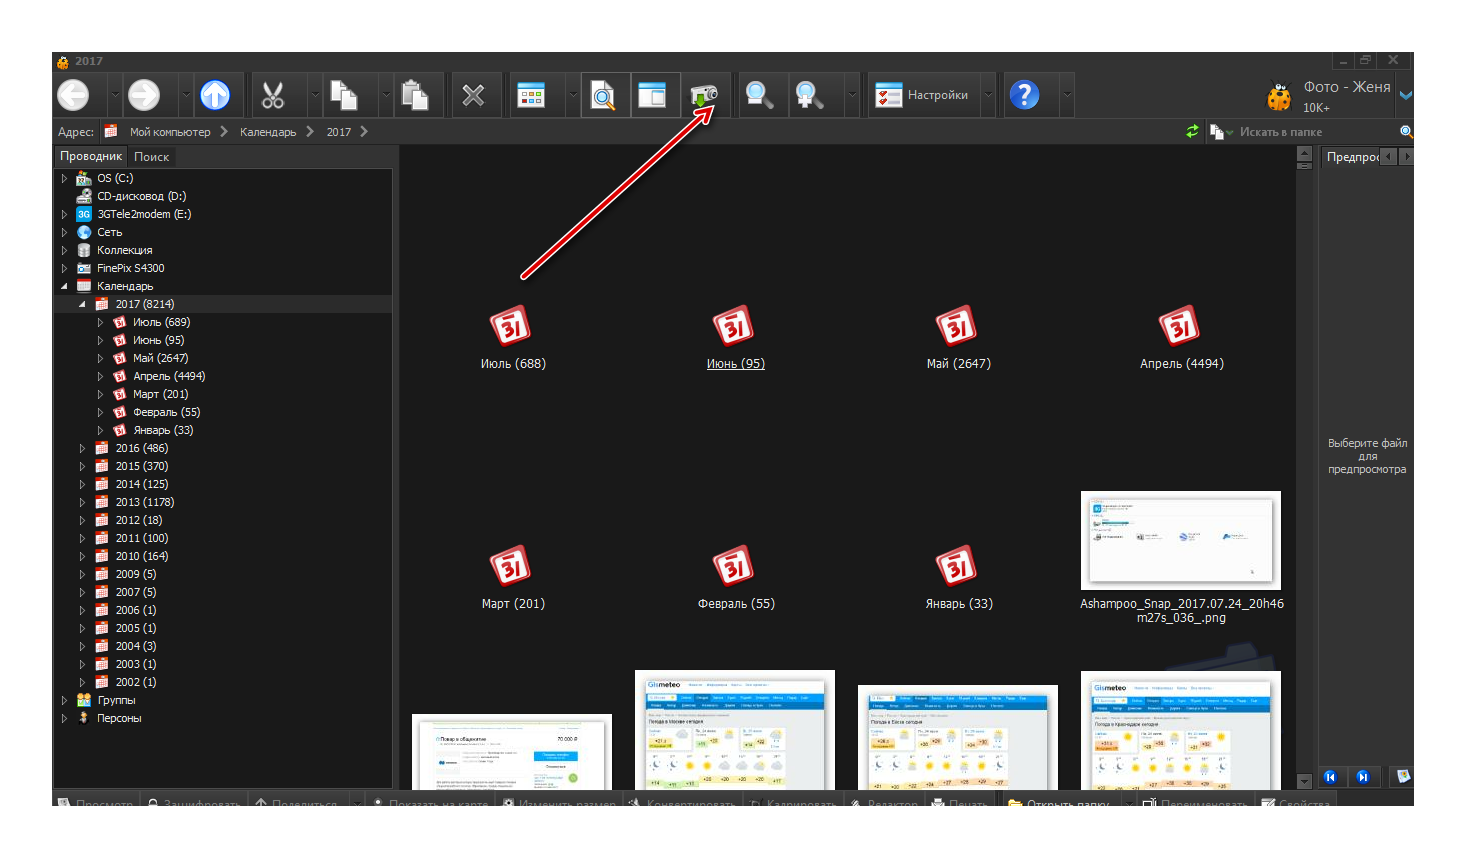Click the thumbnail area scroll-down arrow
This screenshot has width=1466, height=858.
coord(1304,781)
